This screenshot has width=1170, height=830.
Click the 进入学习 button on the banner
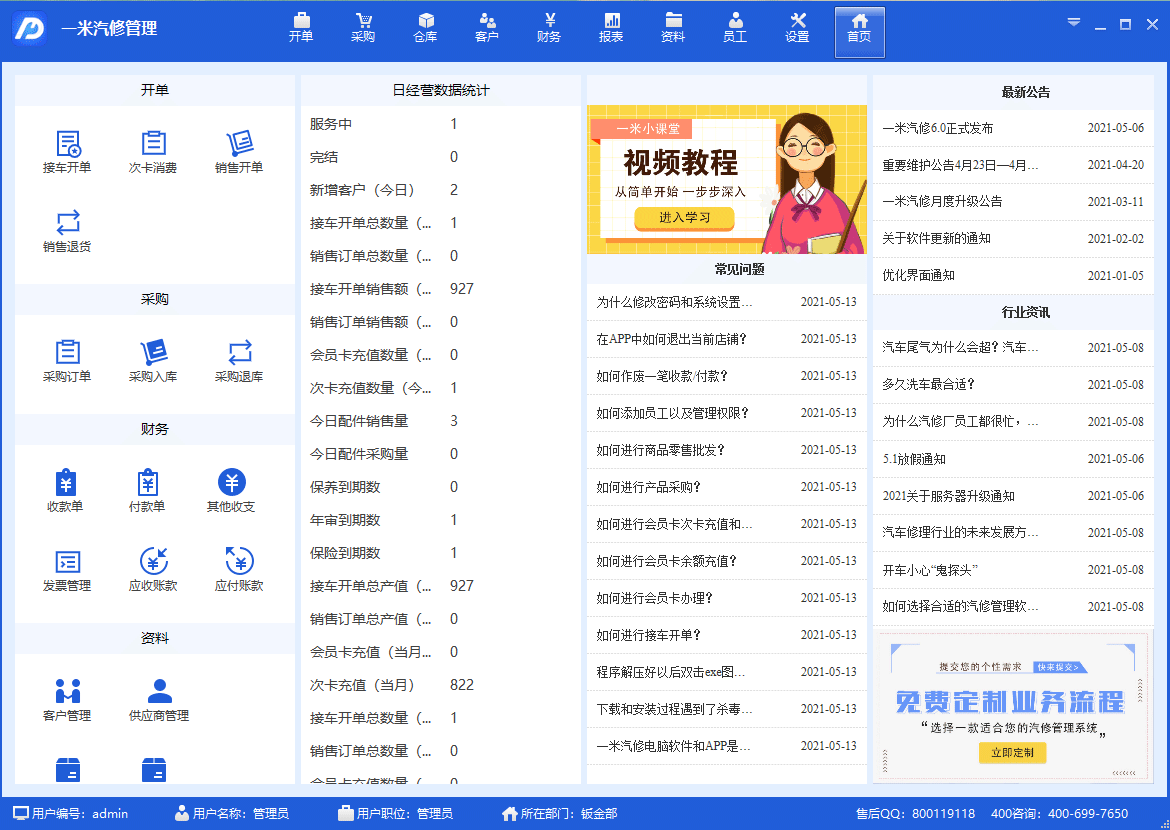coord(684,217)
